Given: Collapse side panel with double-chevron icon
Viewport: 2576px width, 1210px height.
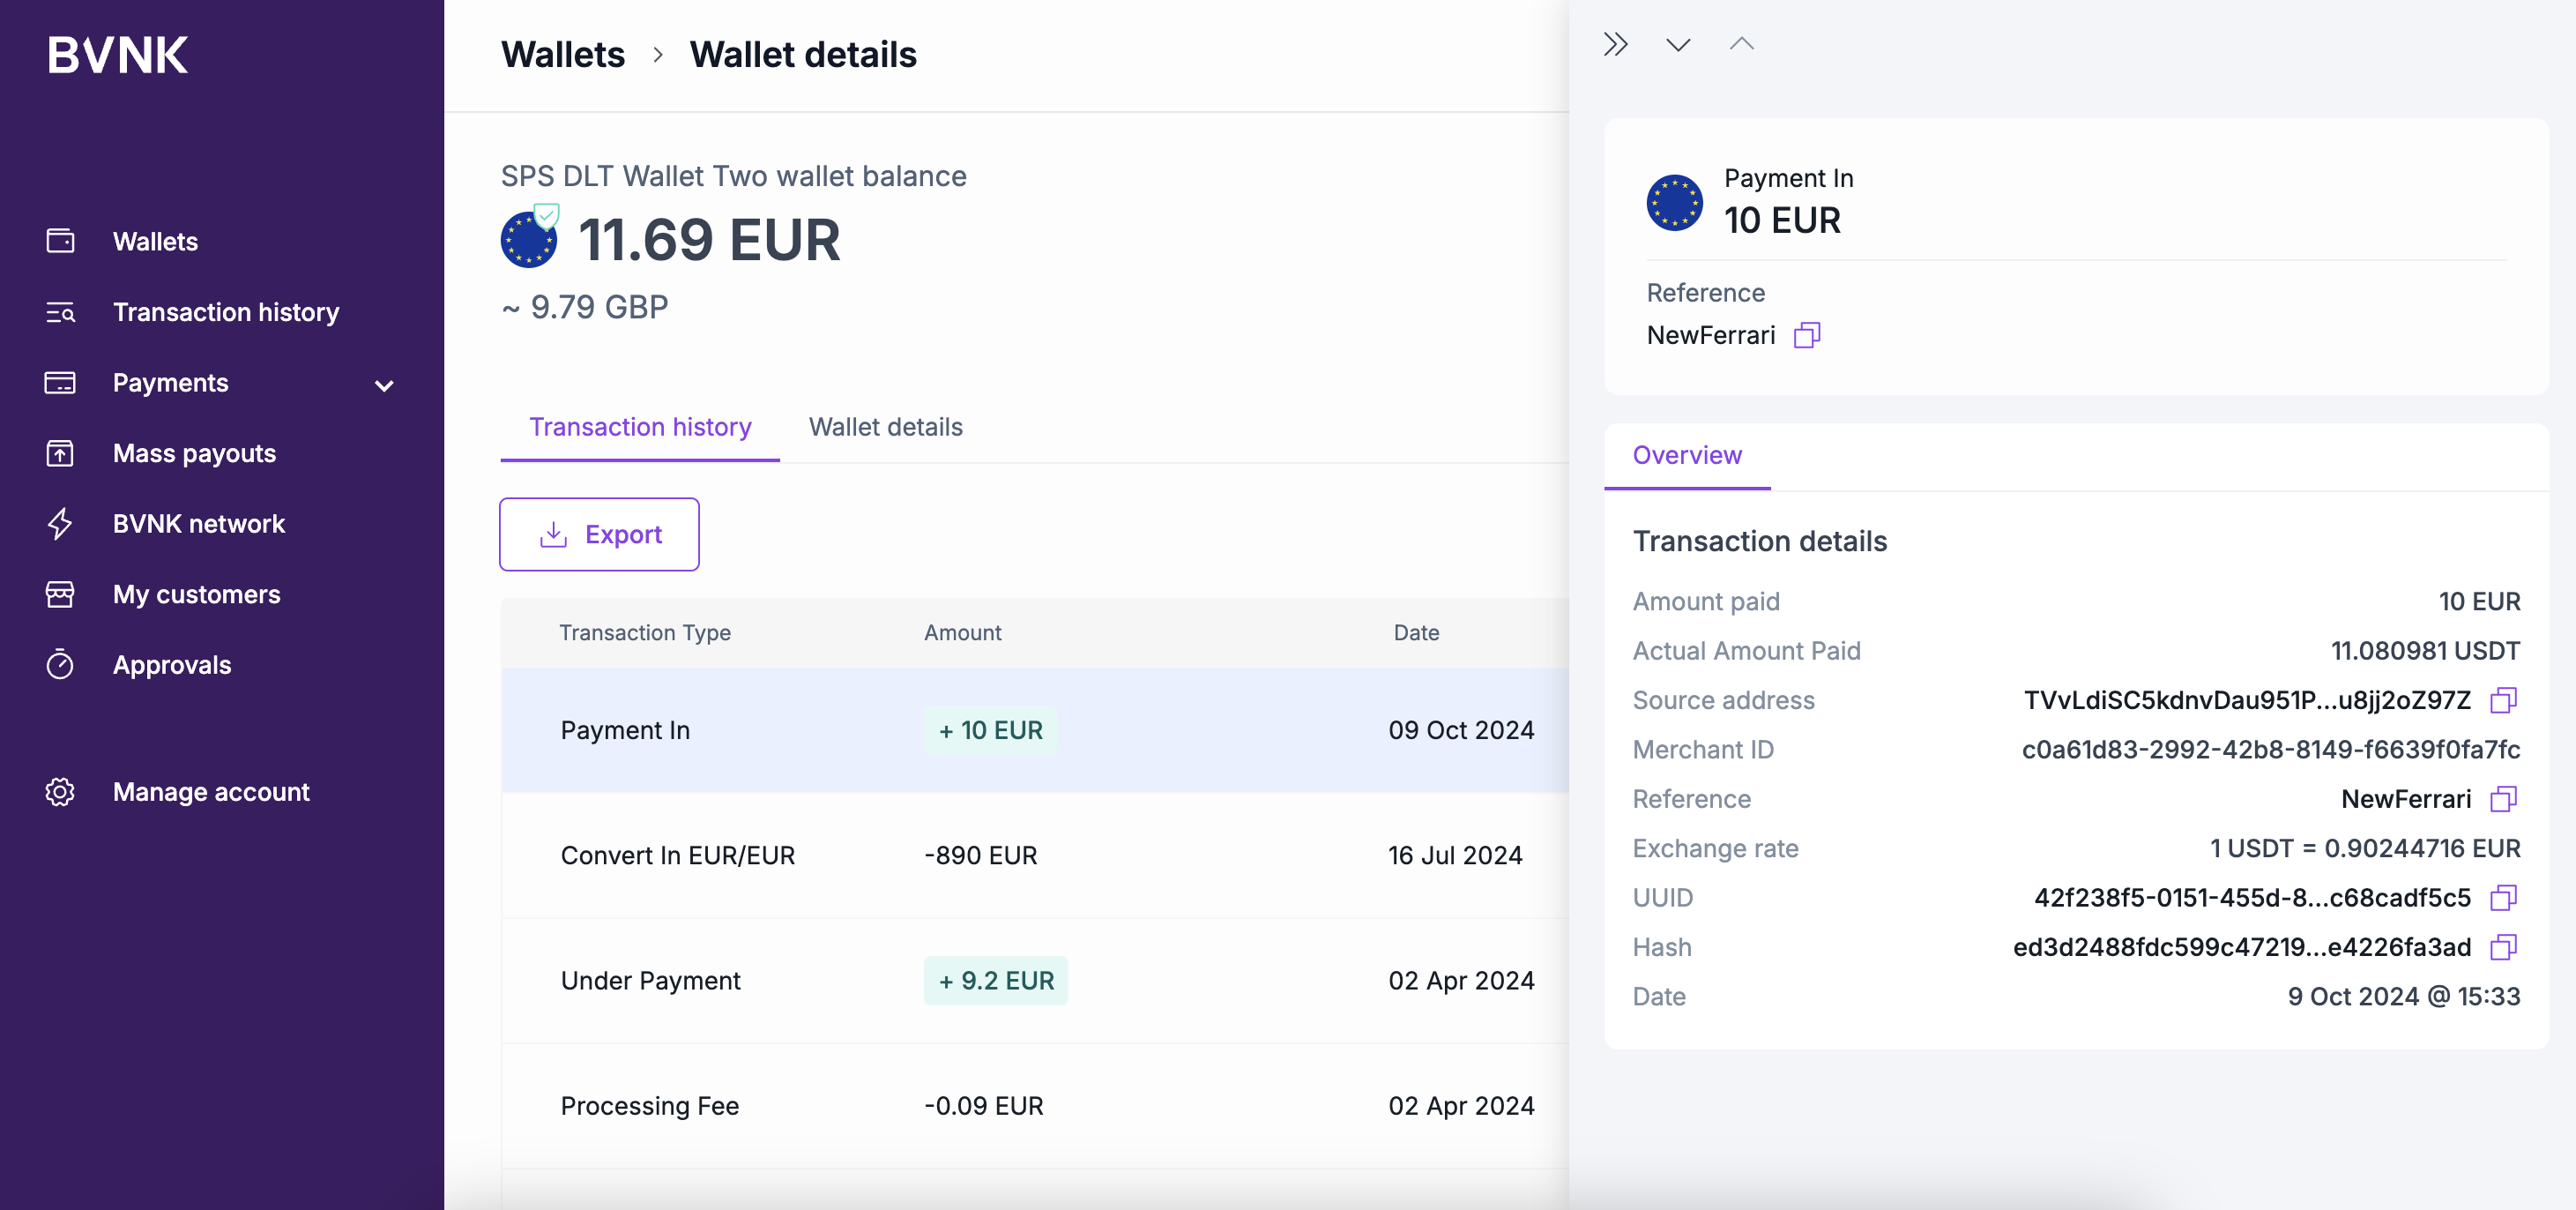Looking at the screenshot, I should 1616,45.
